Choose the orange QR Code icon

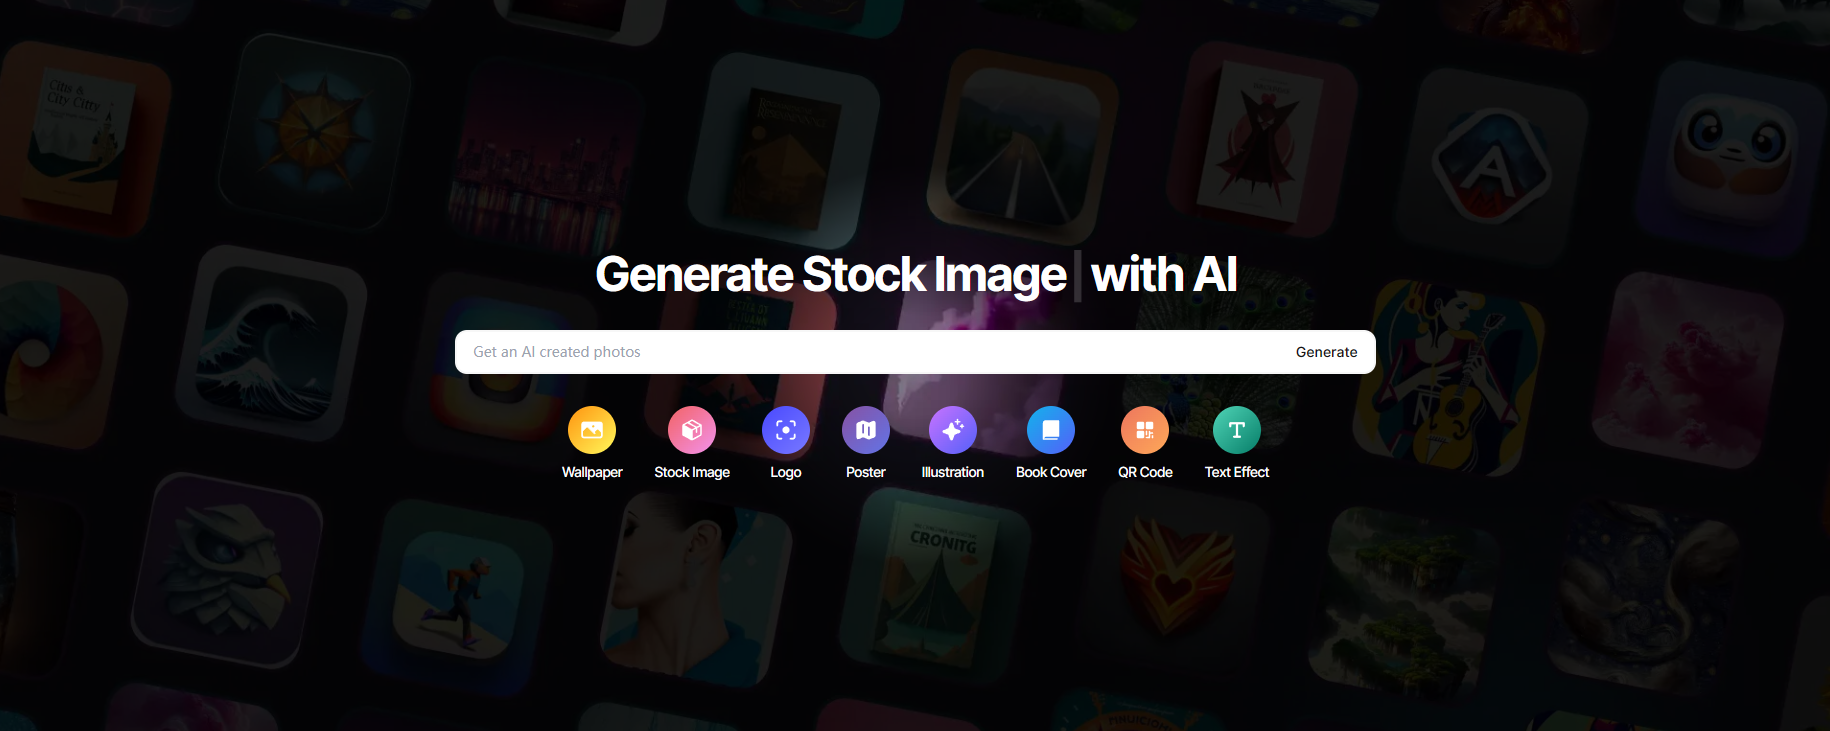click(x=1145, y=430)
